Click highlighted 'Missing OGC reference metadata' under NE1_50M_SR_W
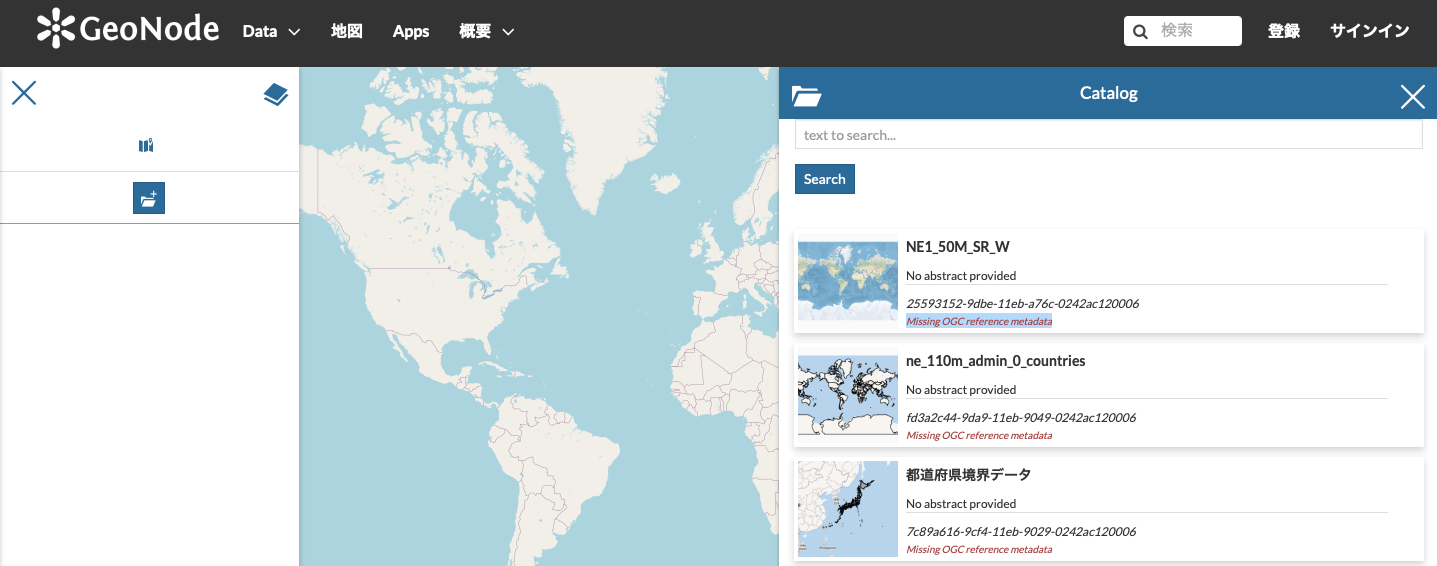The width and height of the screenshot is (1437, 566). tap(979, 322)
